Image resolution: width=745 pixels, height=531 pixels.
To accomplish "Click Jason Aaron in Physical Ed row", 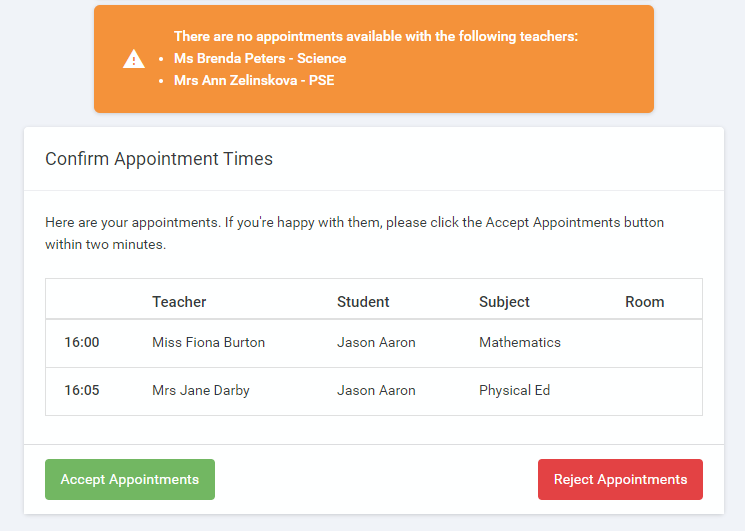I will 376,390.
